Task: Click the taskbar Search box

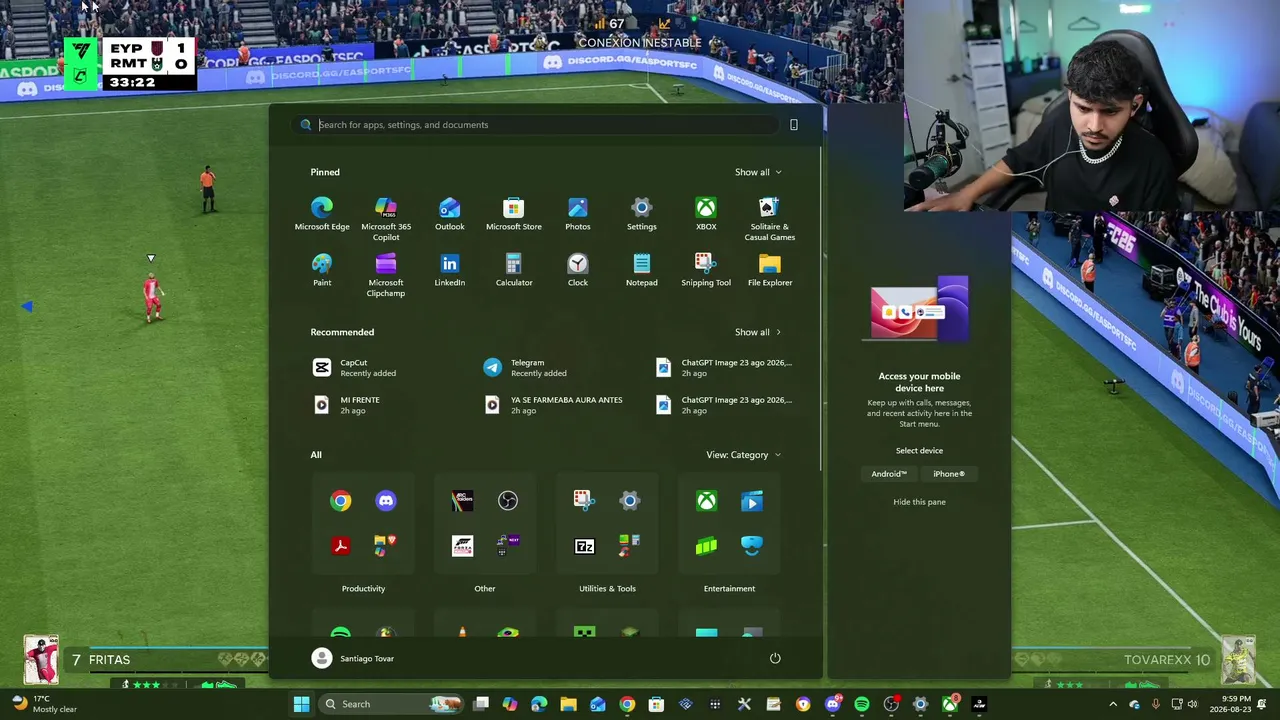Action: 392,704
